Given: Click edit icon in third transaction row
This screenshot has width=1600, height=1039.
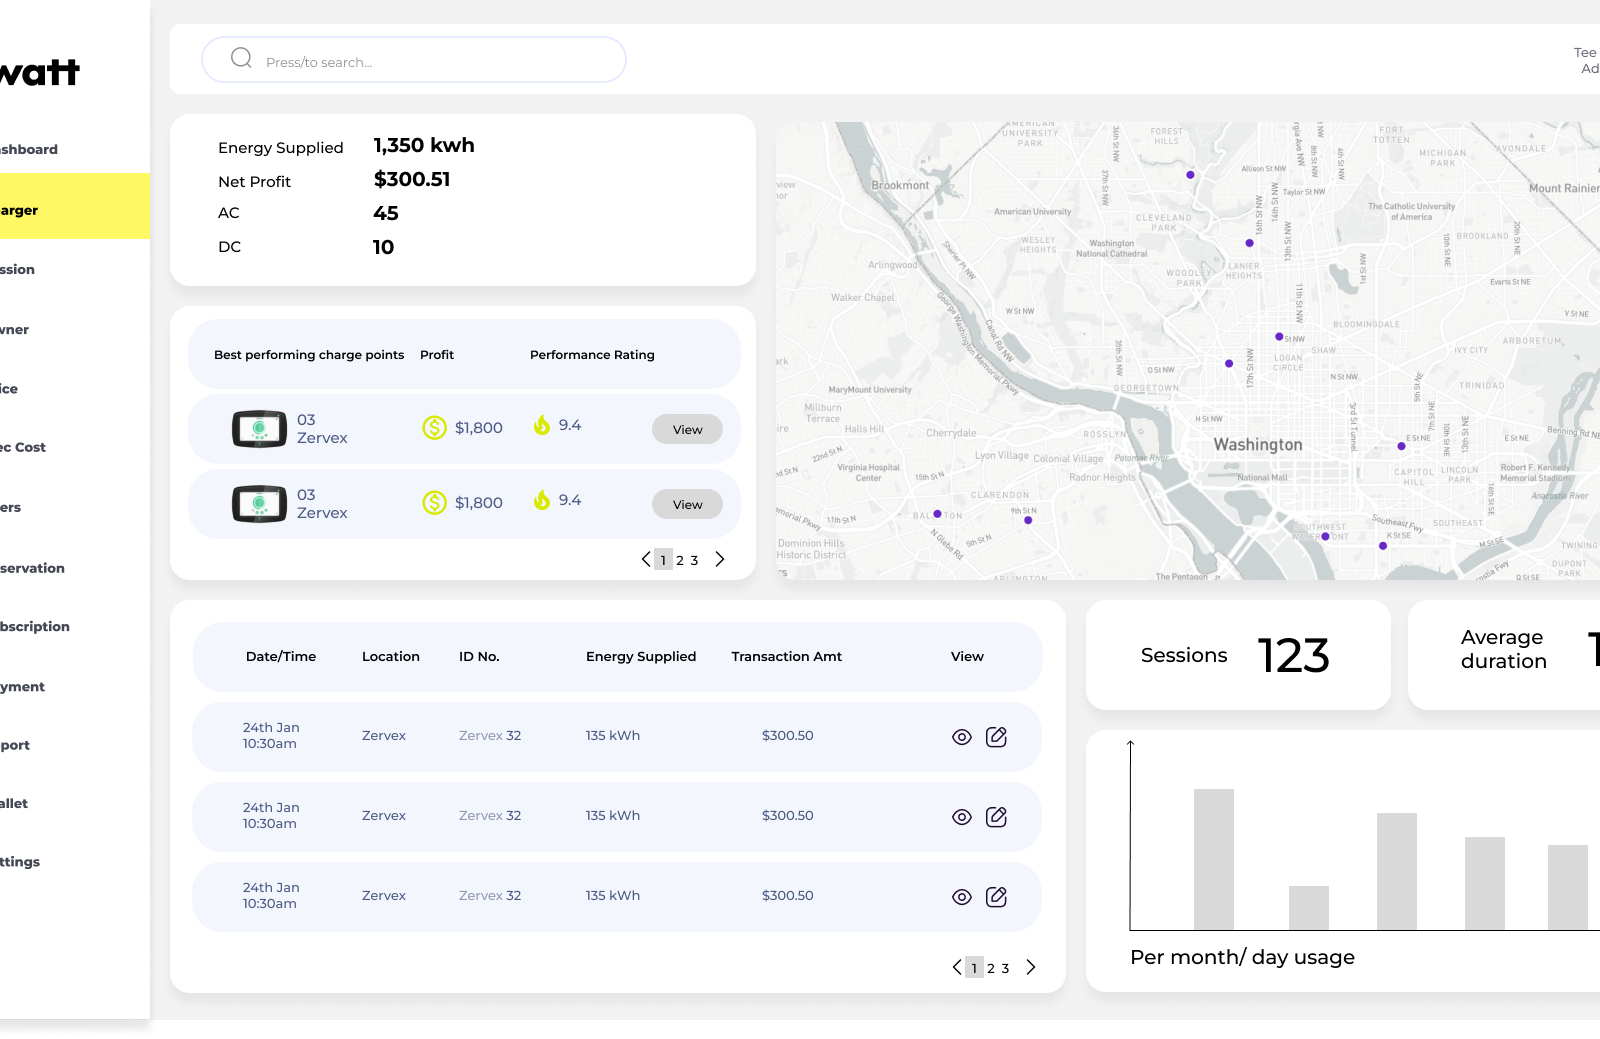Looking at the screenshot, I should [x=996, y=897].
